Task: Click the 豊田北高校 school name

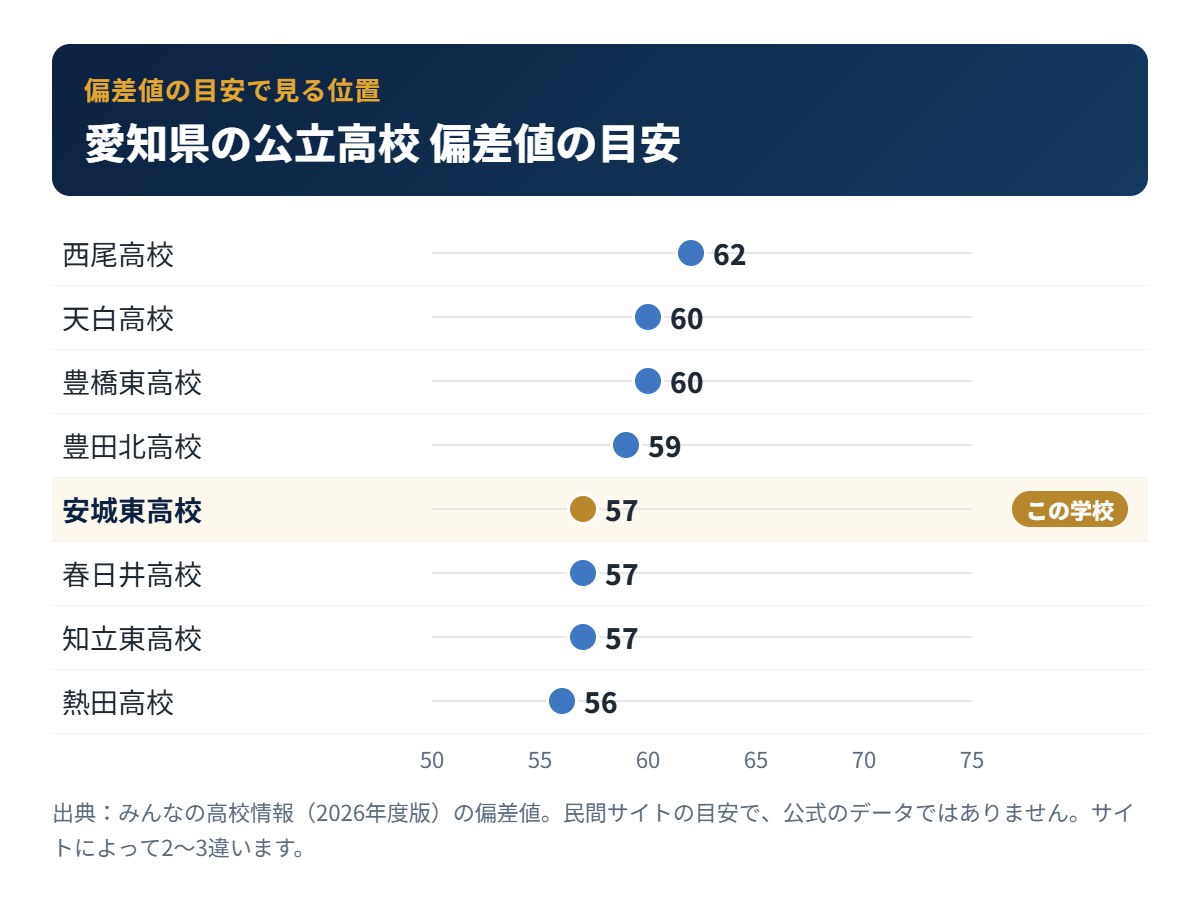Action: click(x=132, y=447)
